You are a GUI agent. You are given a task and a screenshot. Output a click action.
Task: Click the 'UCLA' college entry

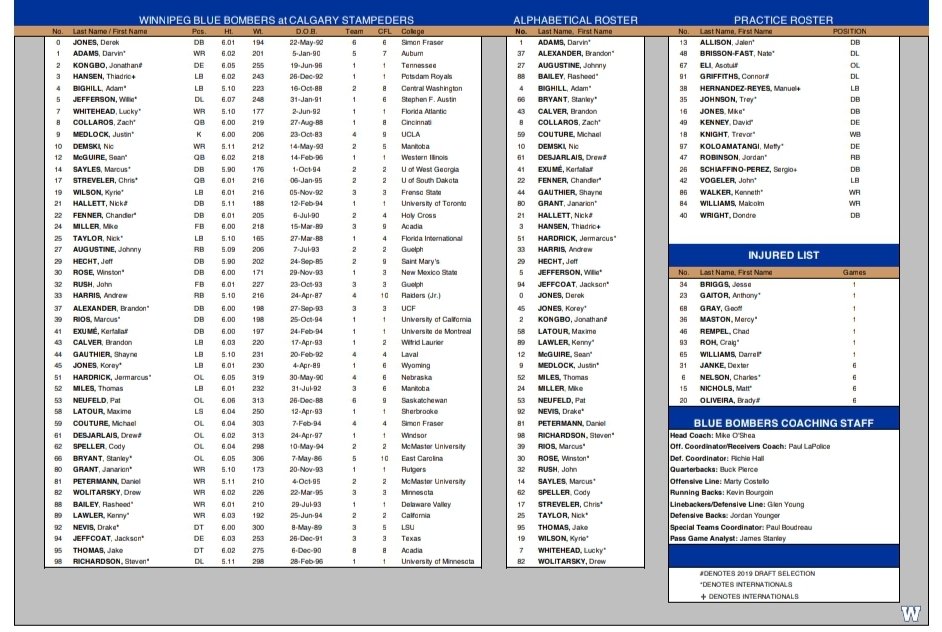coord(411,135)
